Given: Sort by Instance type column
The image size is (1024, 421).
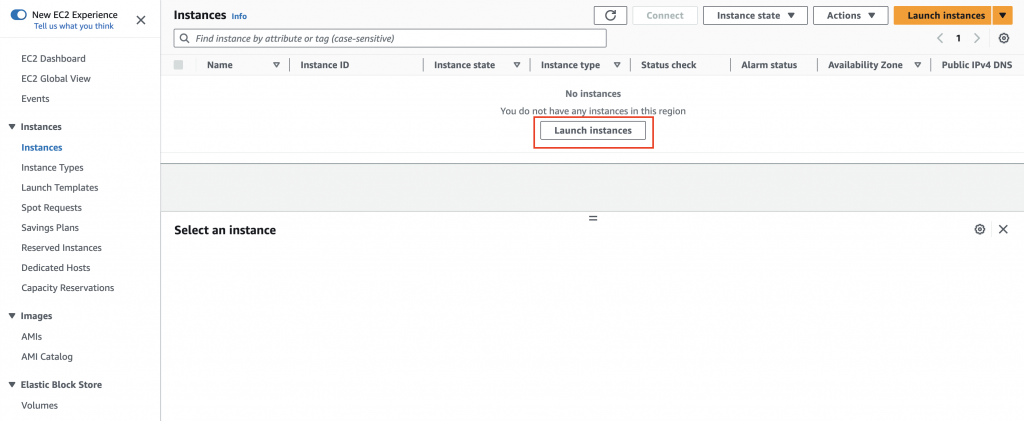Looking at the screenshot, I should 616,65.
